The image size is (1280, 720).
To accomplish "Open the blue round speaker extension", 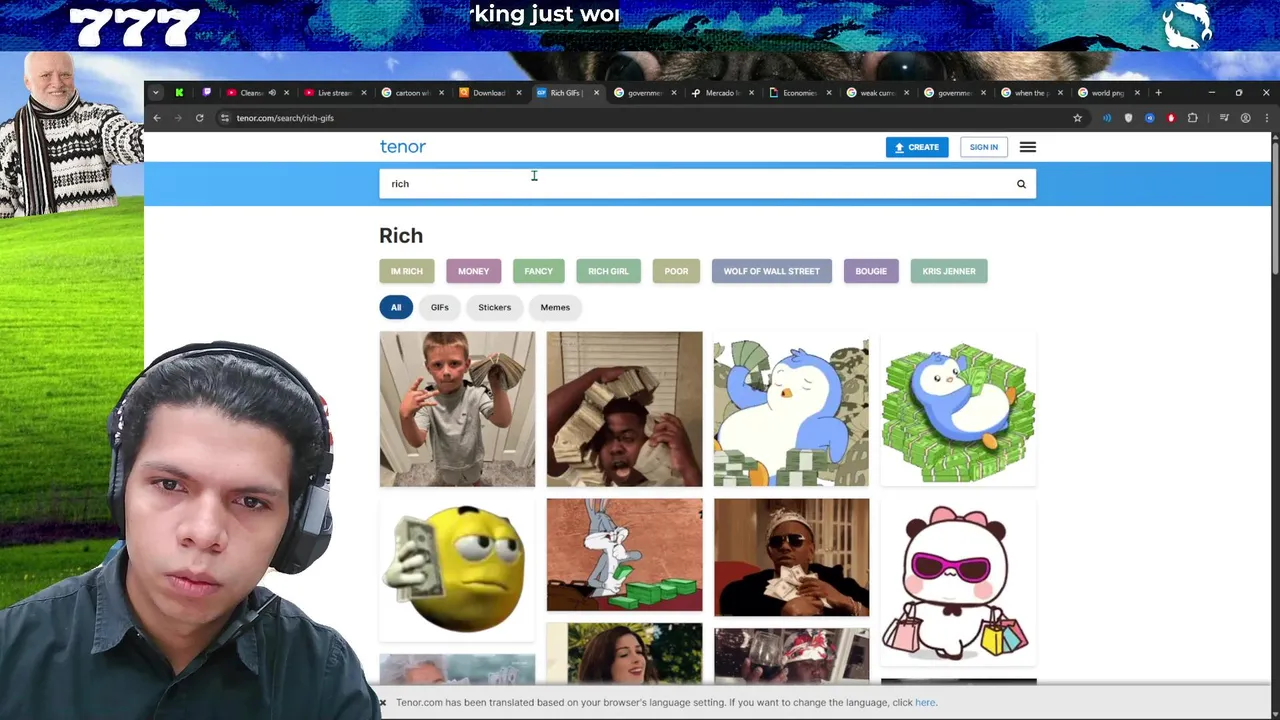I will pos(1150,118).
